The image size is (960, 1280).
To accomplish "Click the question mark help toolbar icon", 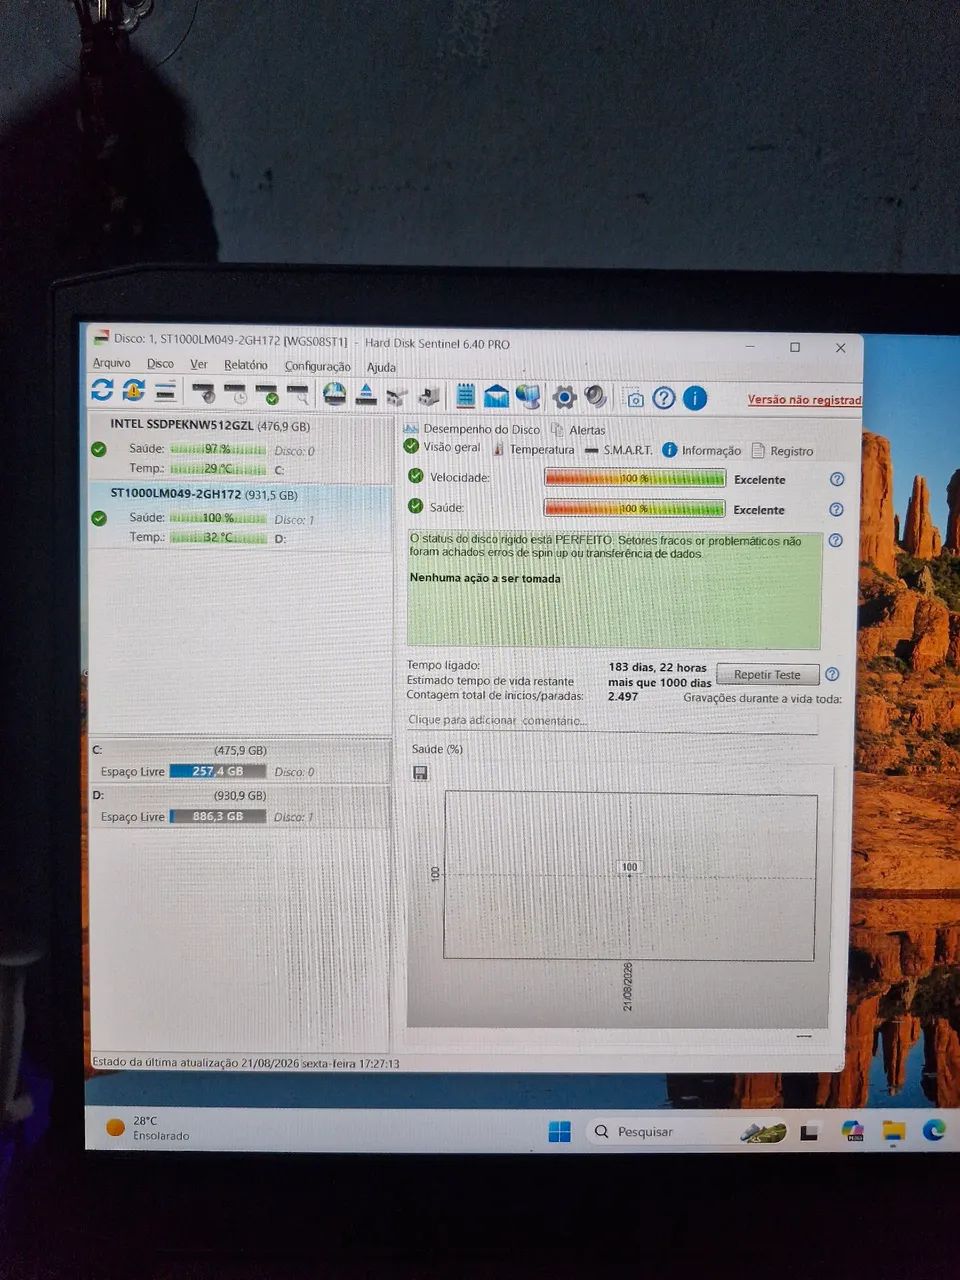I will pos(664,398).
